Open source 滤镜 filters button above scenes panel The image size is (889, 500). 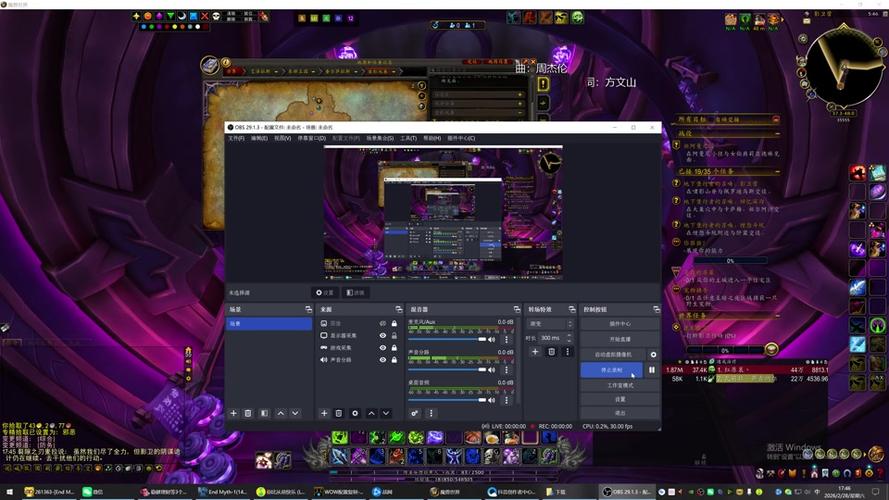click(x=355, y=293)
